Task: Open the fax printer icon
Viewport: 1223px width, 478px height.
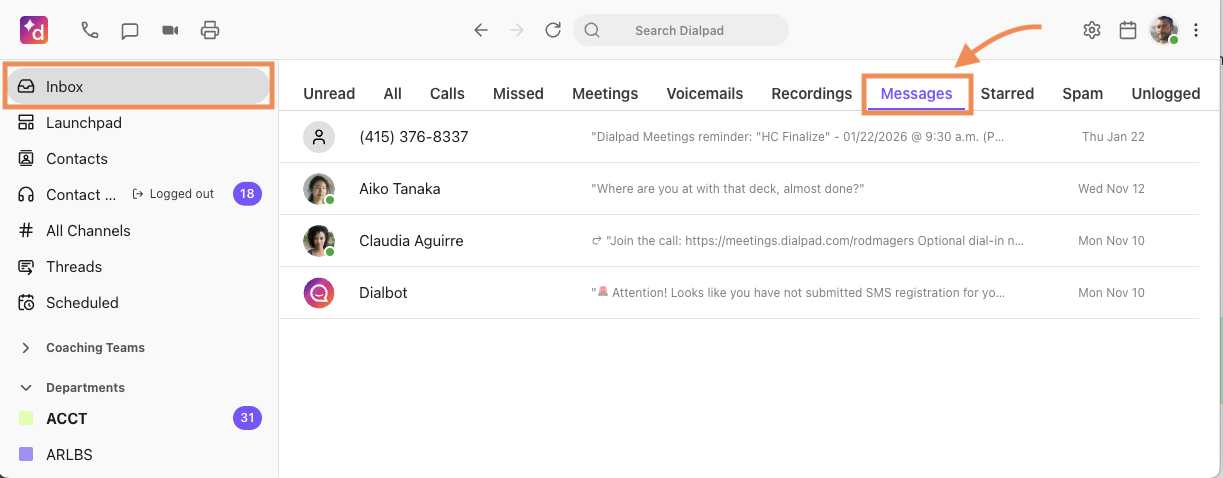Action: coord(210,30)
